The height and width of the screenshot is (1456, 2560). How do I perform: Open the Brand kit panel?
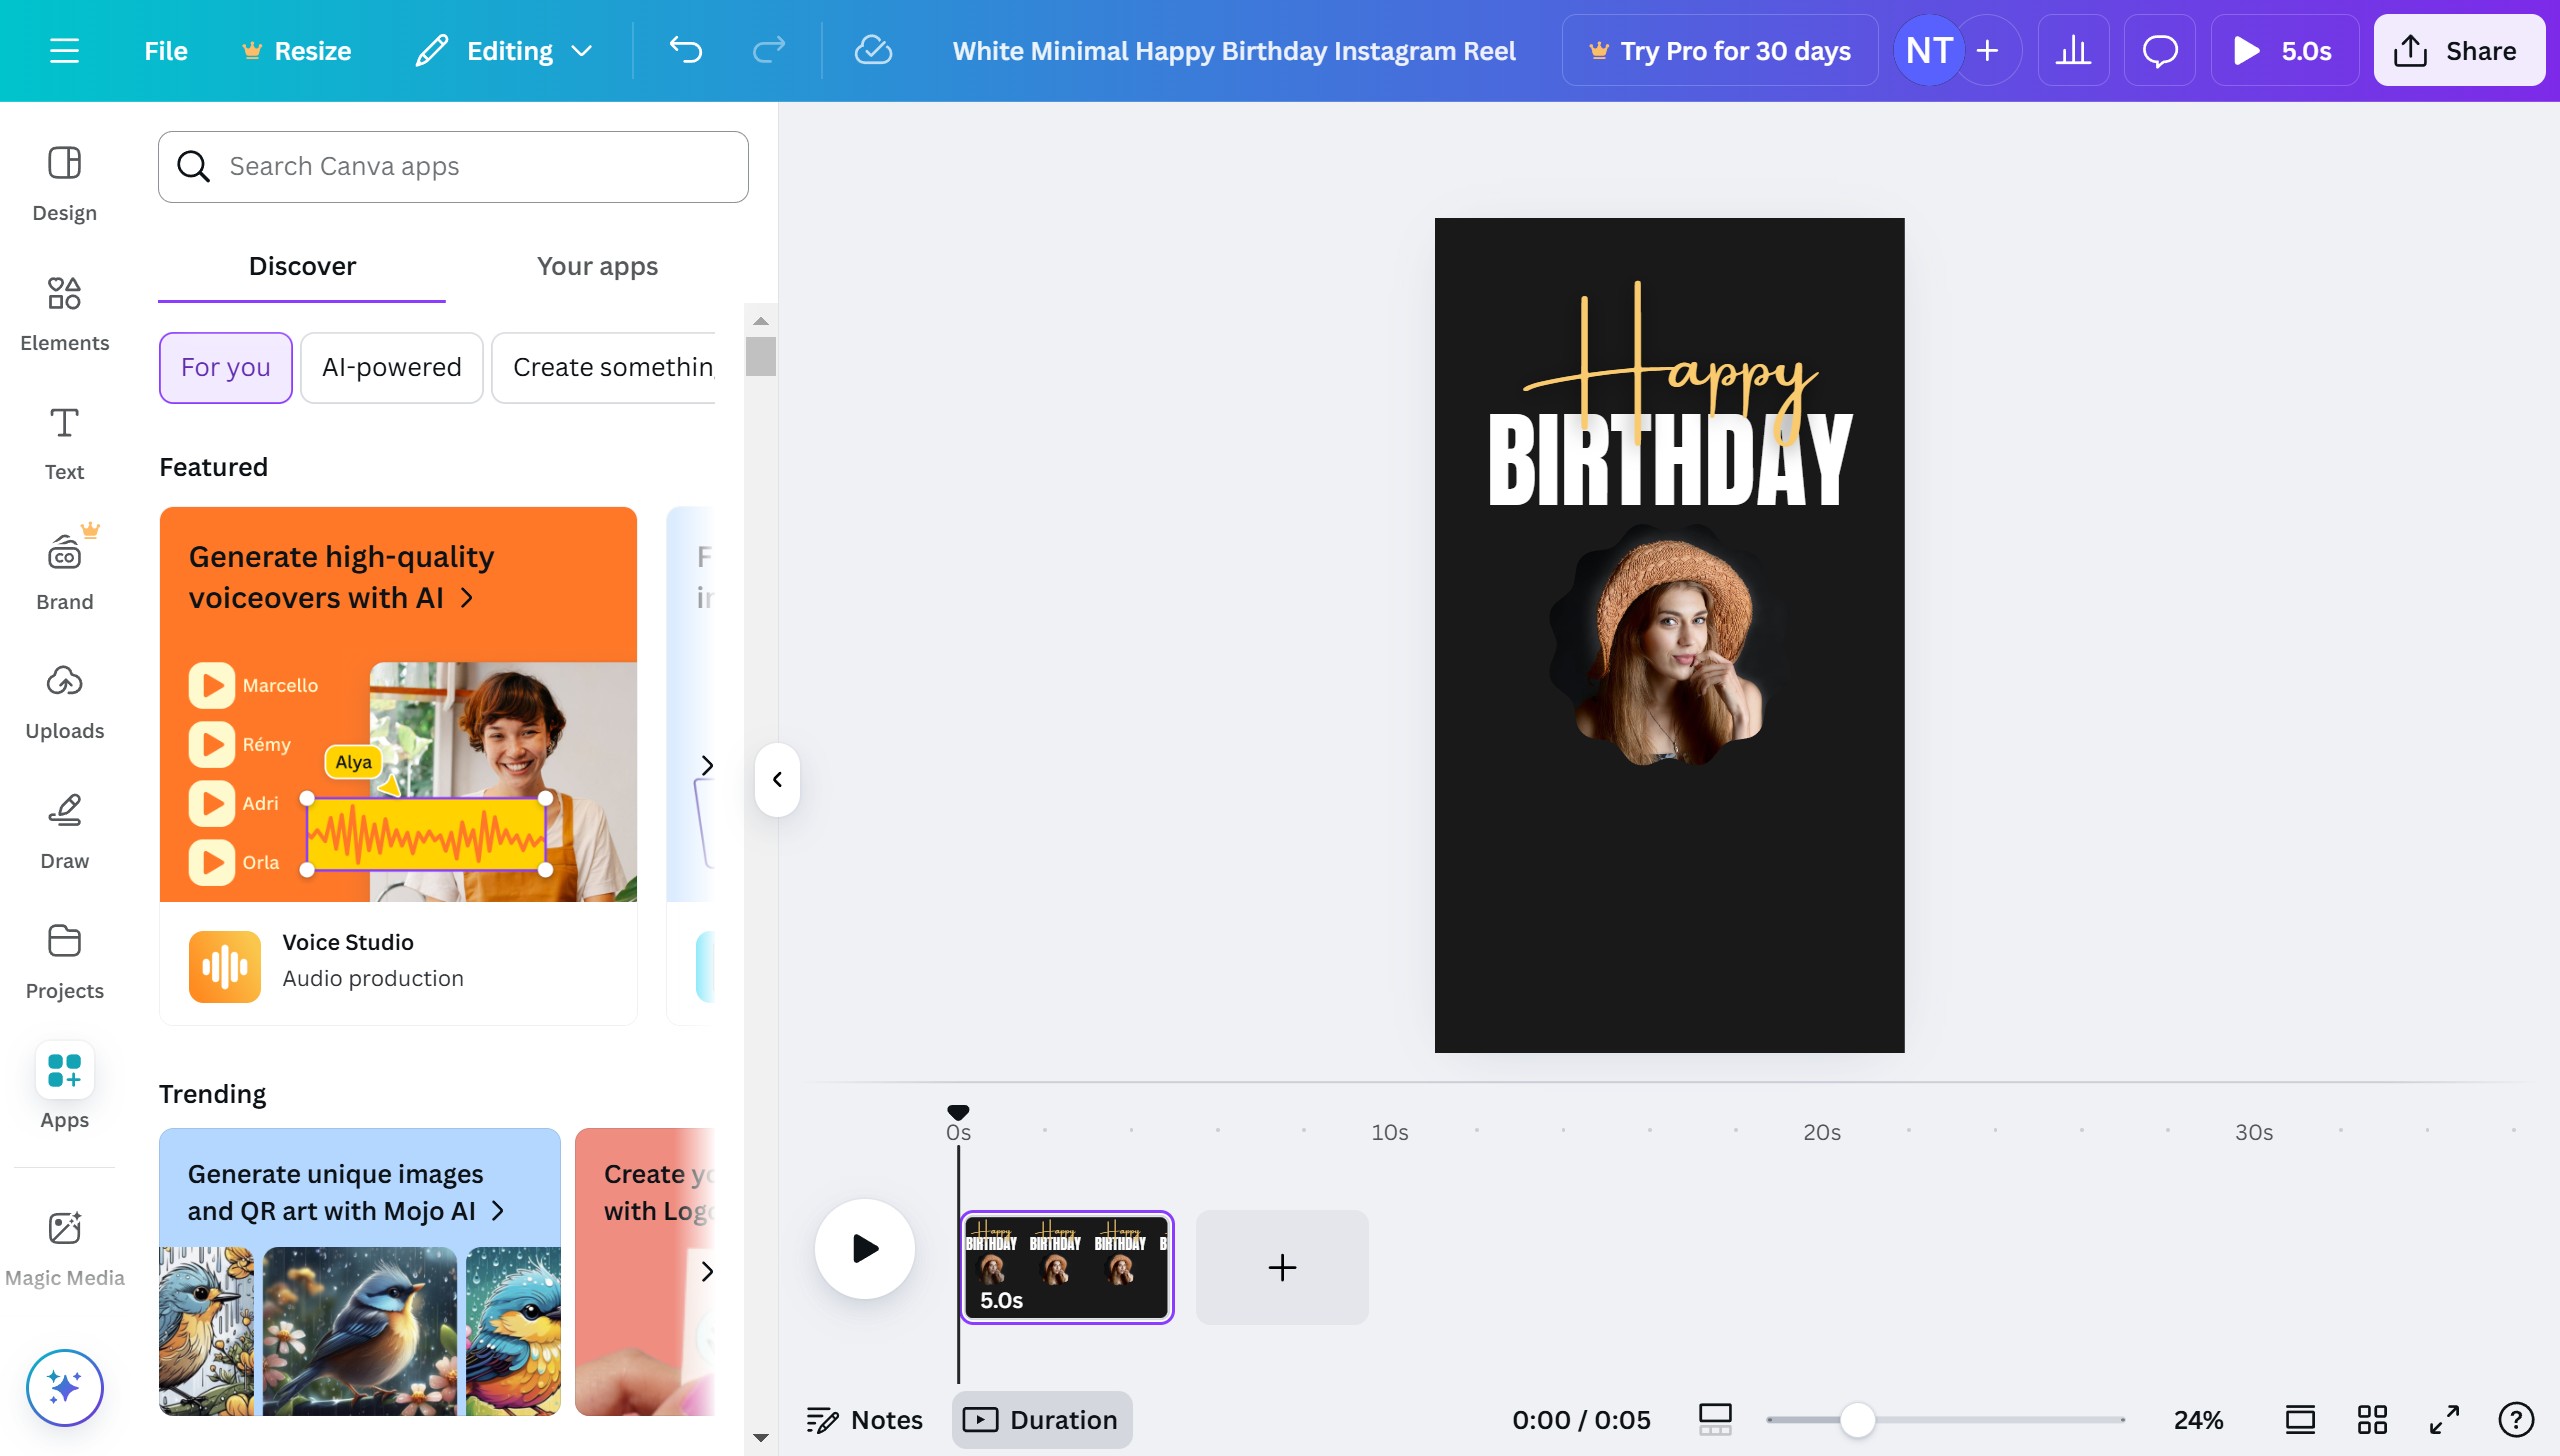pyautogui.click(x=64, y=572)
